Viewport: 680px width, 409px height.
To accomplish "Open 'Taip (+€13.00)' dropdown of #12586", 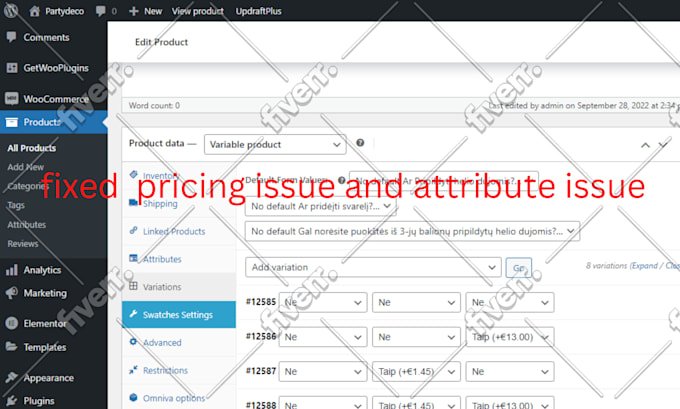I will tap(510, 337).
